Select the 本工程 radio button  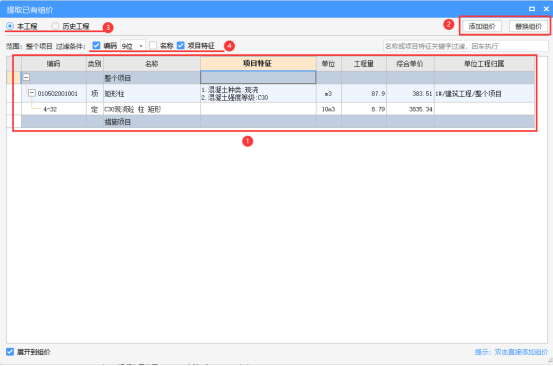(10, 26)
